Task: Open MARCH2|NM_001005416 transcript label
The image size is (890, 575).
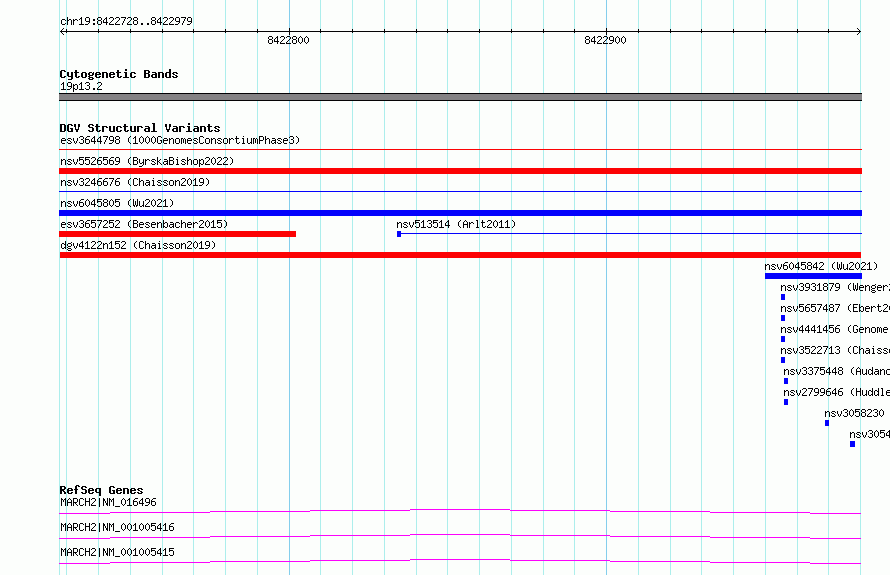Action: [117, 527]
